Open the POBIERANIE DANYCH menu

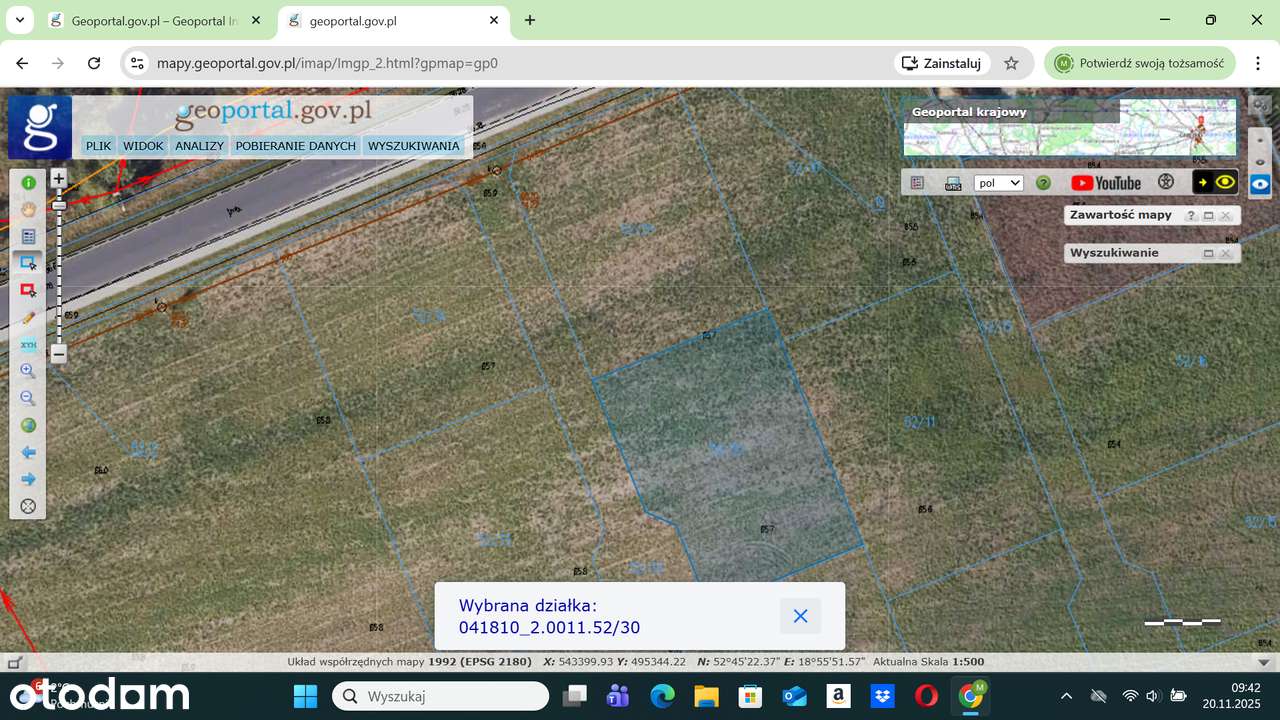point(296,146)
